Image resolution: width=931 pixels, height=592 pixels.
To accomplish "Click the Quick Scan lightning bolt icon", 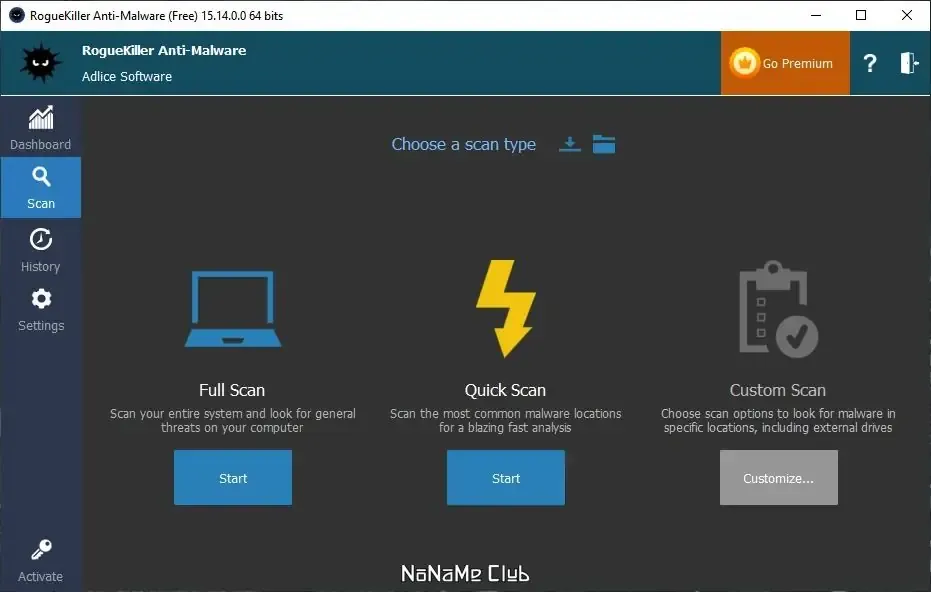I will tap(506, 308).
